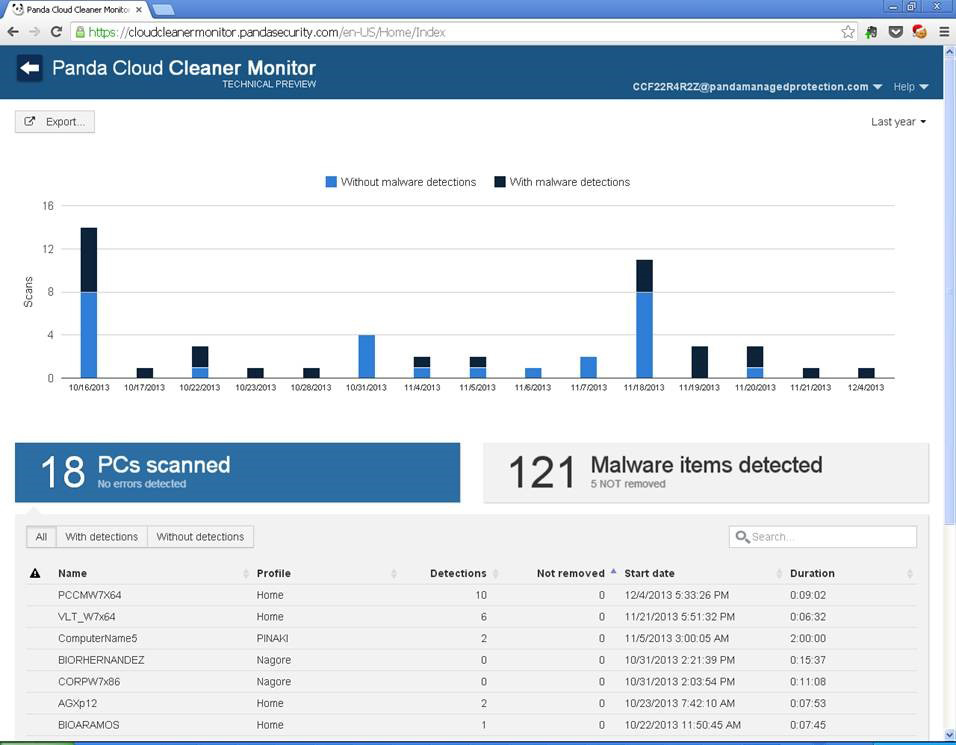
Task: Click the AGXp12 row name
Action: pyautogui.click(x=77, y=704)
